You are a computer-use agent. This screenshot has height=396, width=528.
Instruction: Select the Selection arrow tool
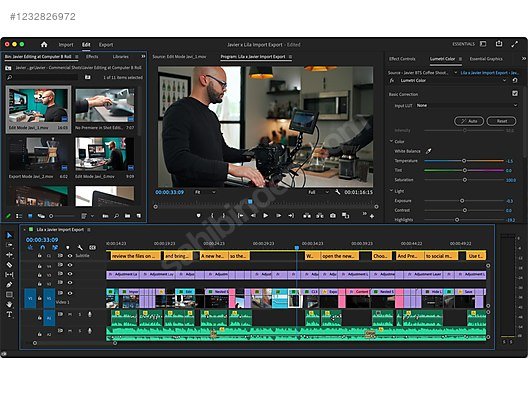click(9, 235)
